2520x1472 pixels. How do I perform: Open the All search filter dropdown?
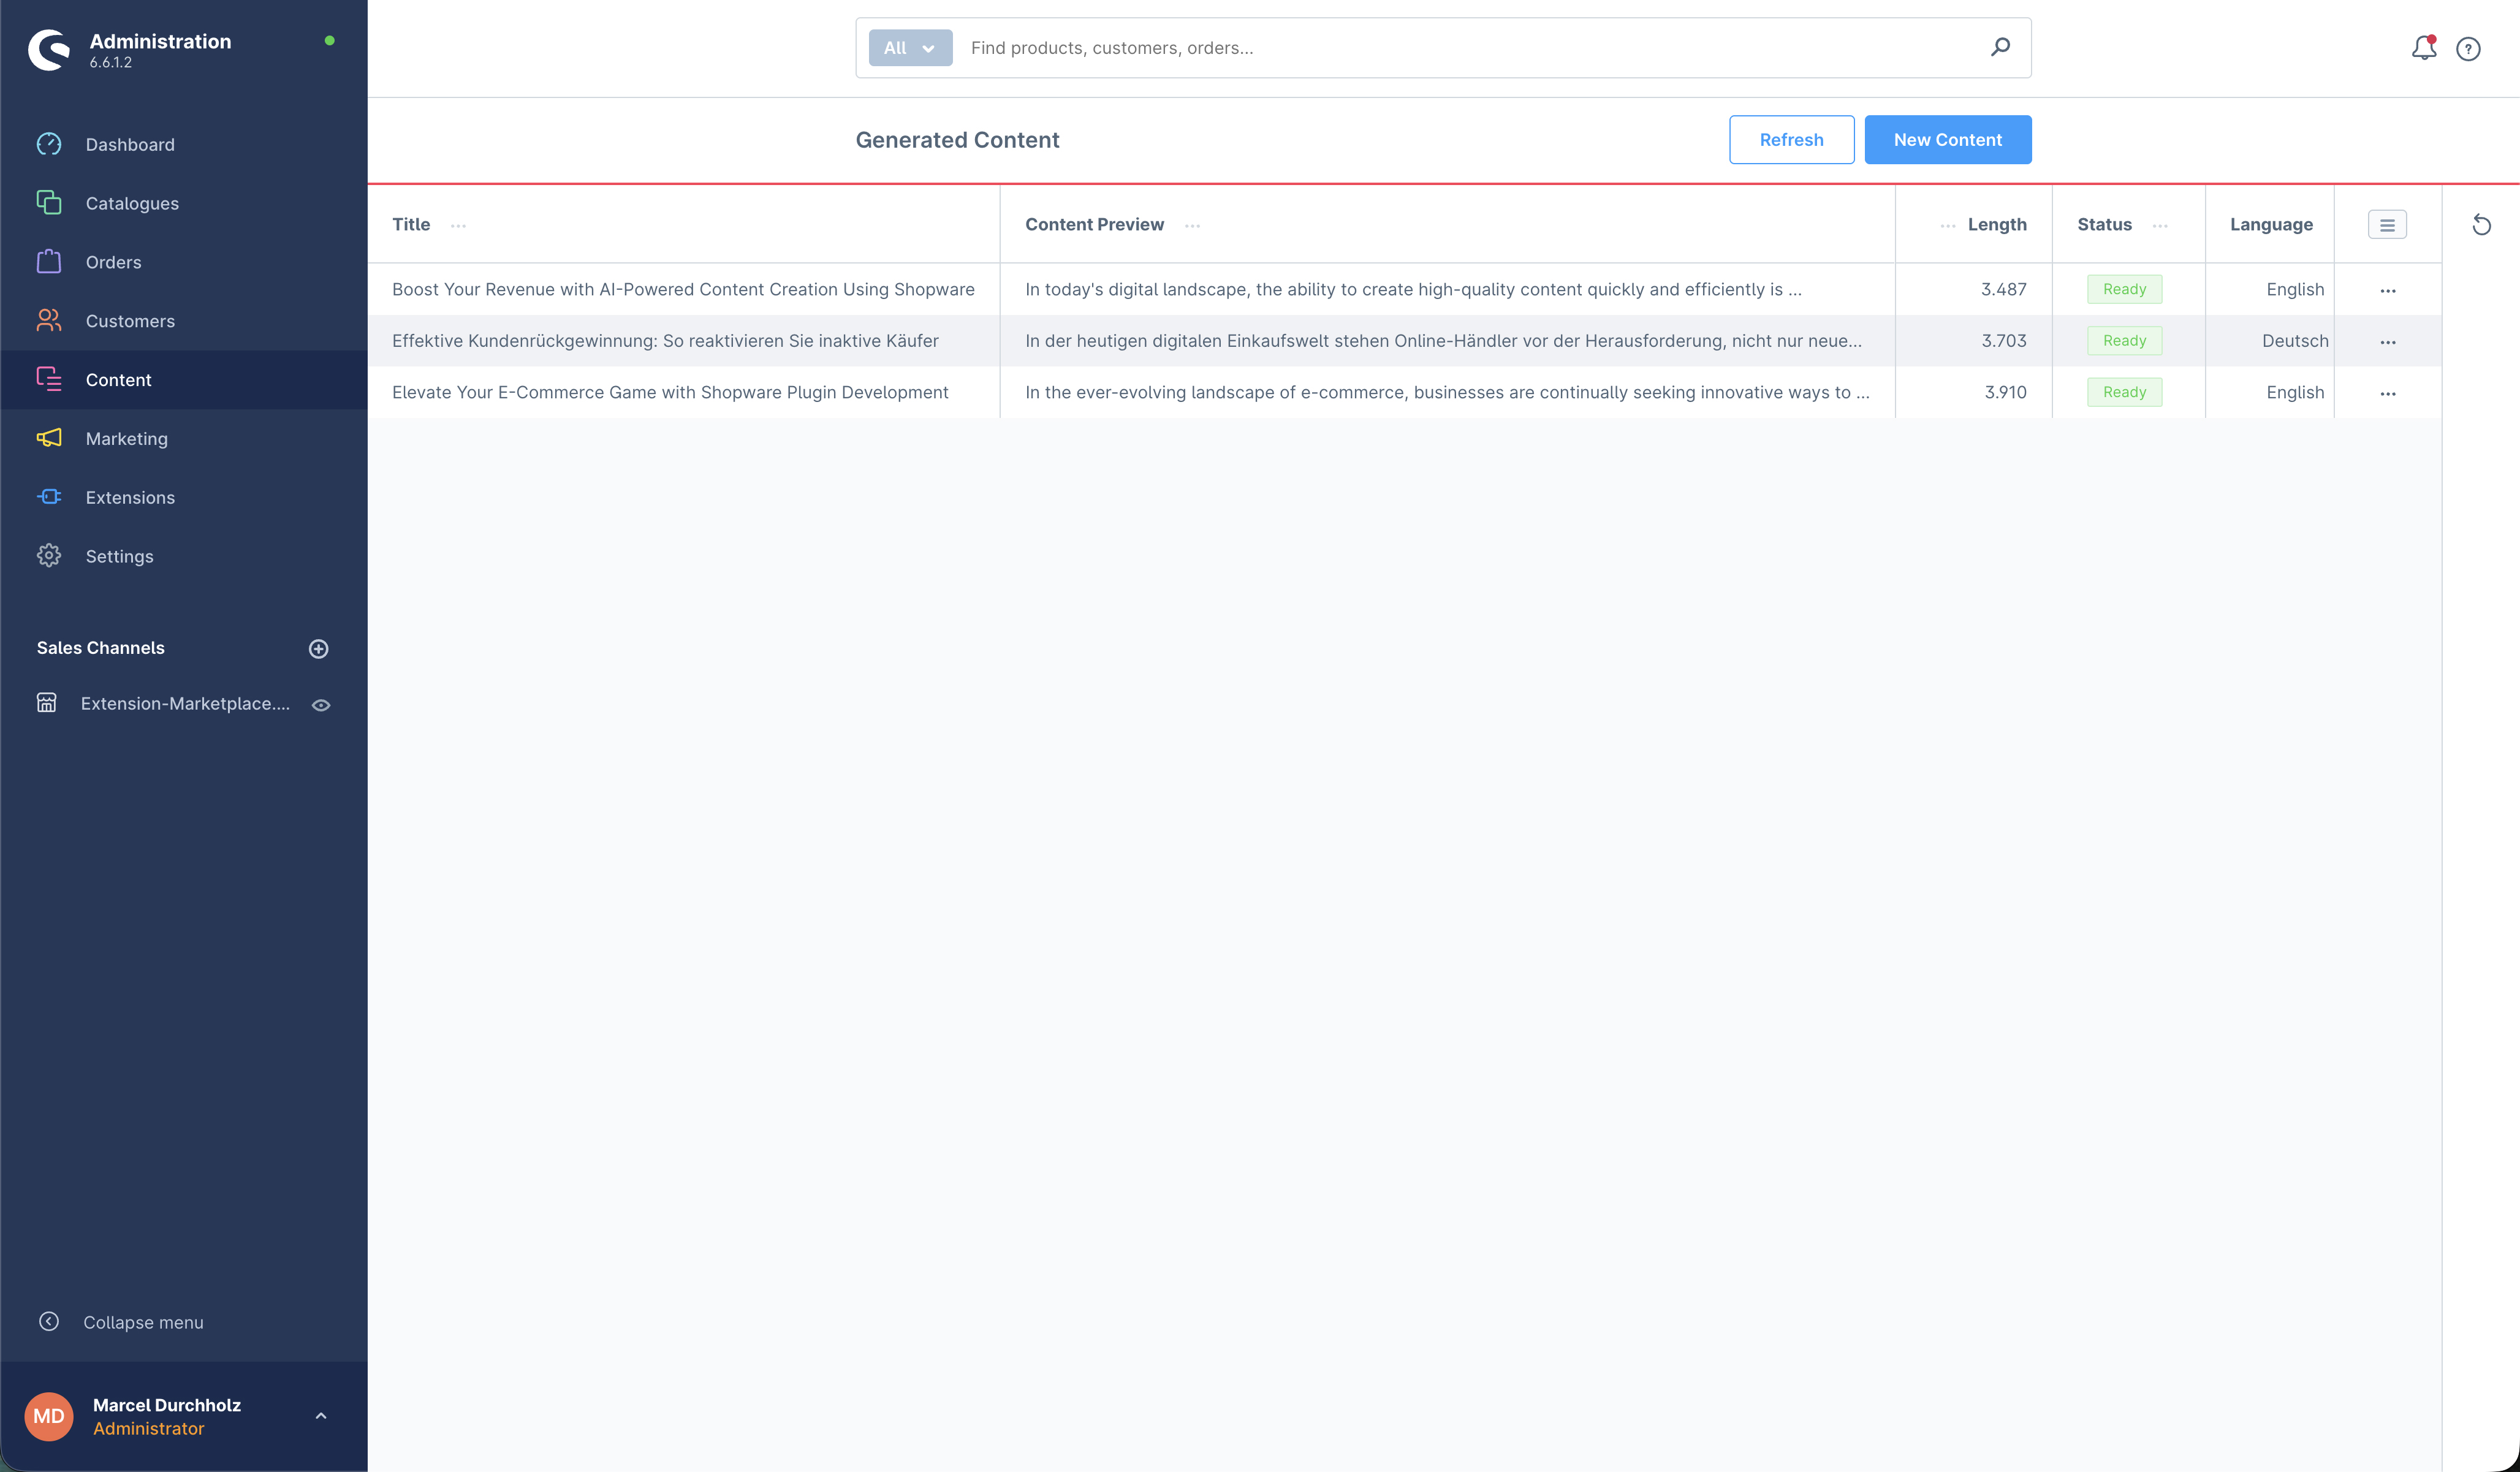pyautogui.click(x=909, y=48)
